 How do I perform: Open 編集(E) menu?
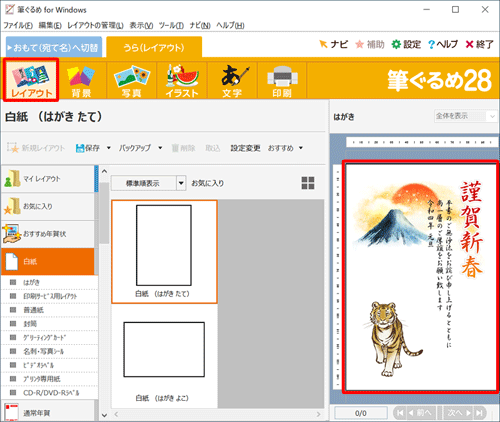(x=50, y=25)
